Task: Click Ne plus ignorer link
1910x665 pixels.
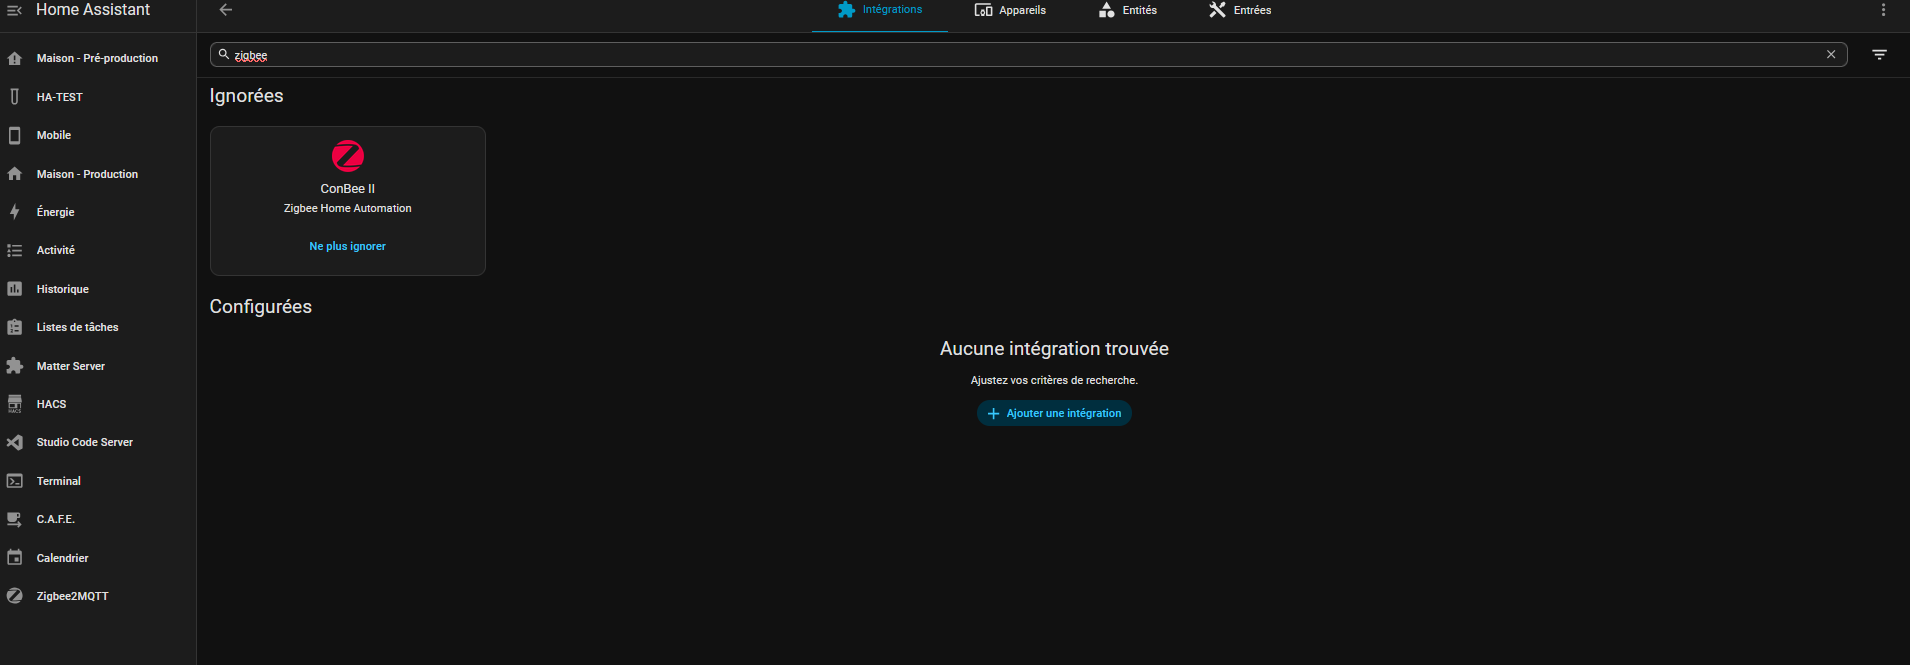Action: pyautogui.click(x=347, y=246)
